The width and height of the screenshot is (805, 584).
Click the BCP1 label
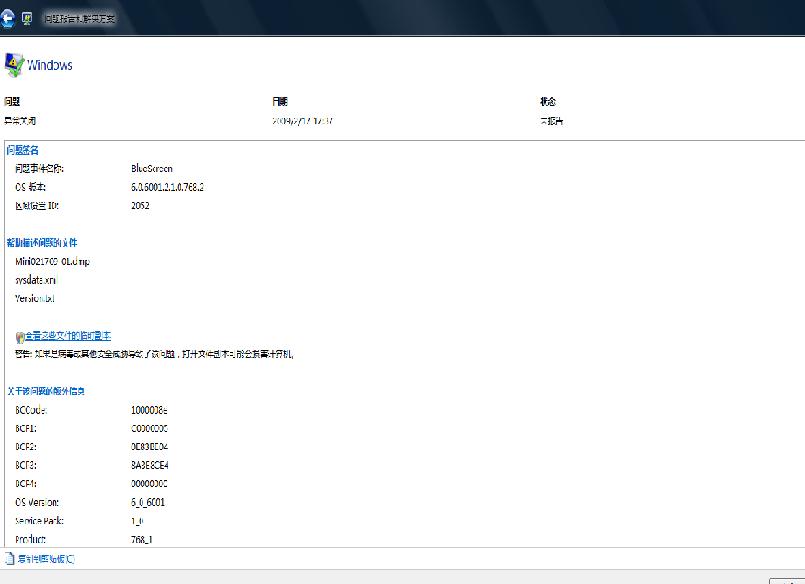(x=26, y=429)
